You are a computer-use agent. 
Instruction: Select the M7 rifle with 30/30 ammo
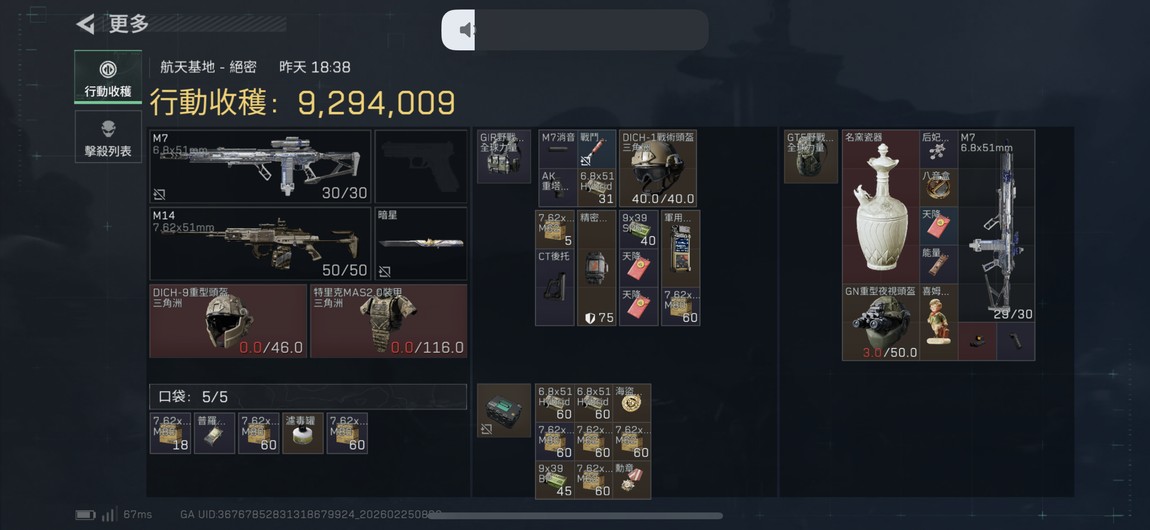click(260, 166)
